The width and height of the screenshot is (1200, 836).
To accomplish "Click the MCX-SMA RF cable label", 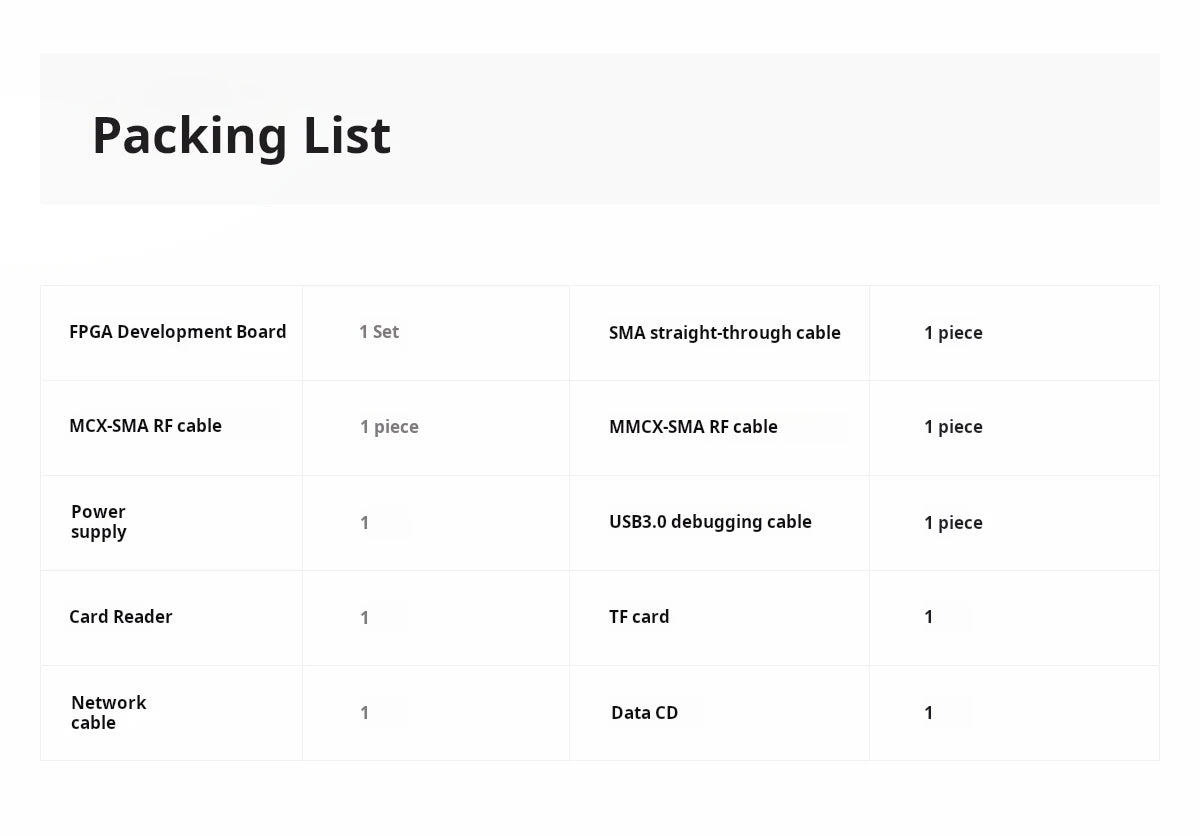I will coord(146,426).
